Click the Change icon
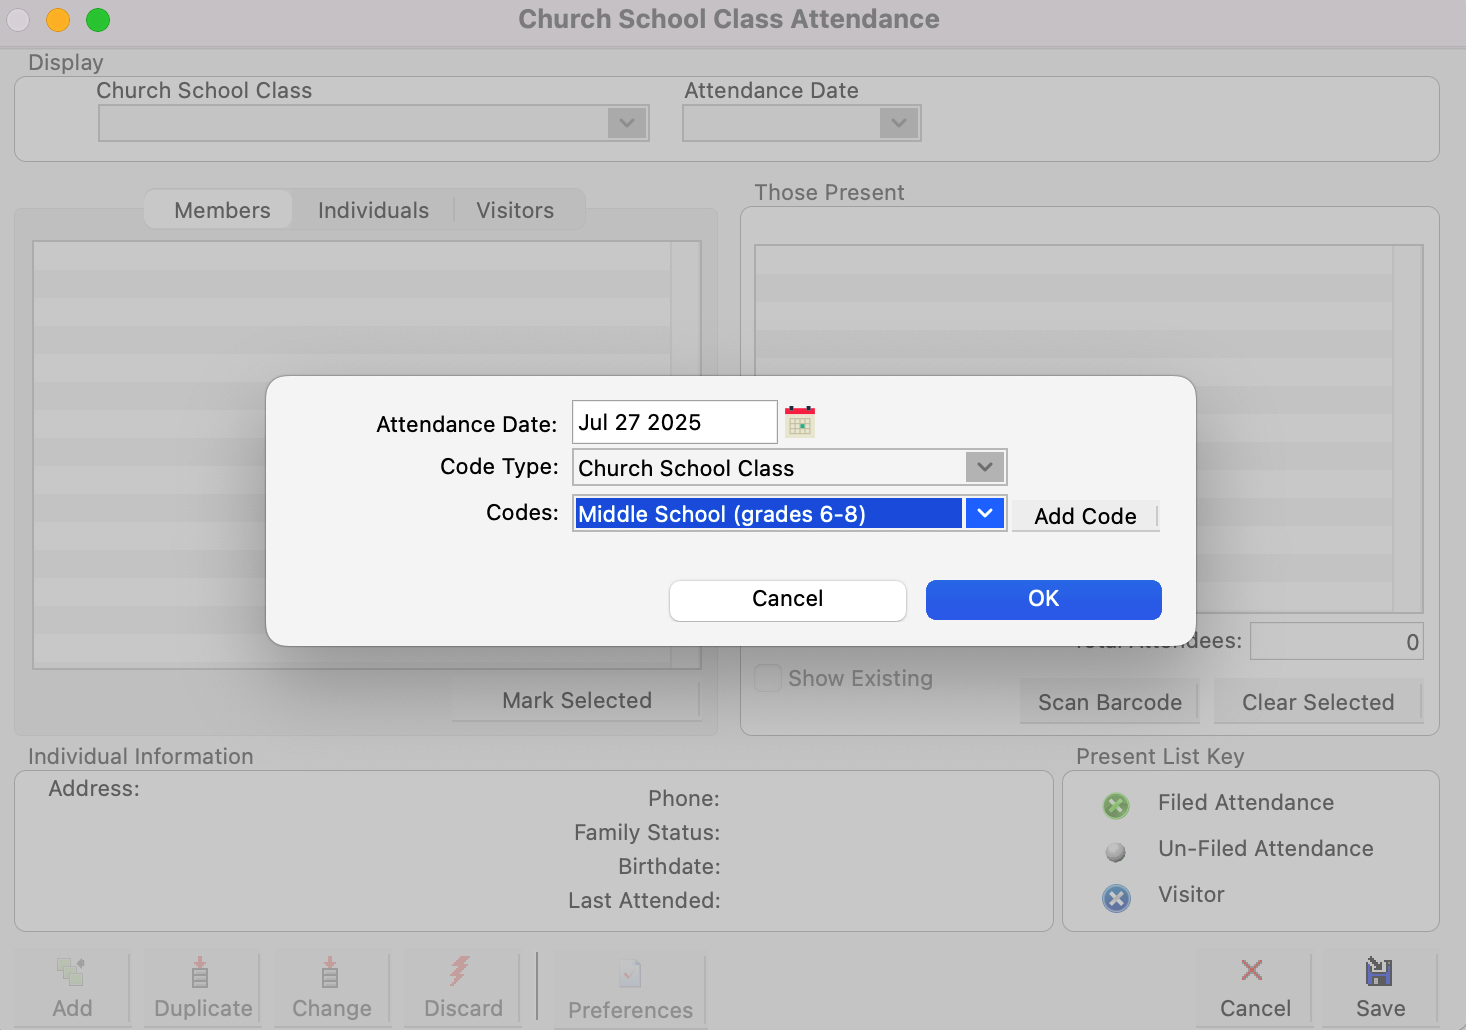Viewport: 1466px width, 1030px height. pyautogui.click(x=330, y=971)
